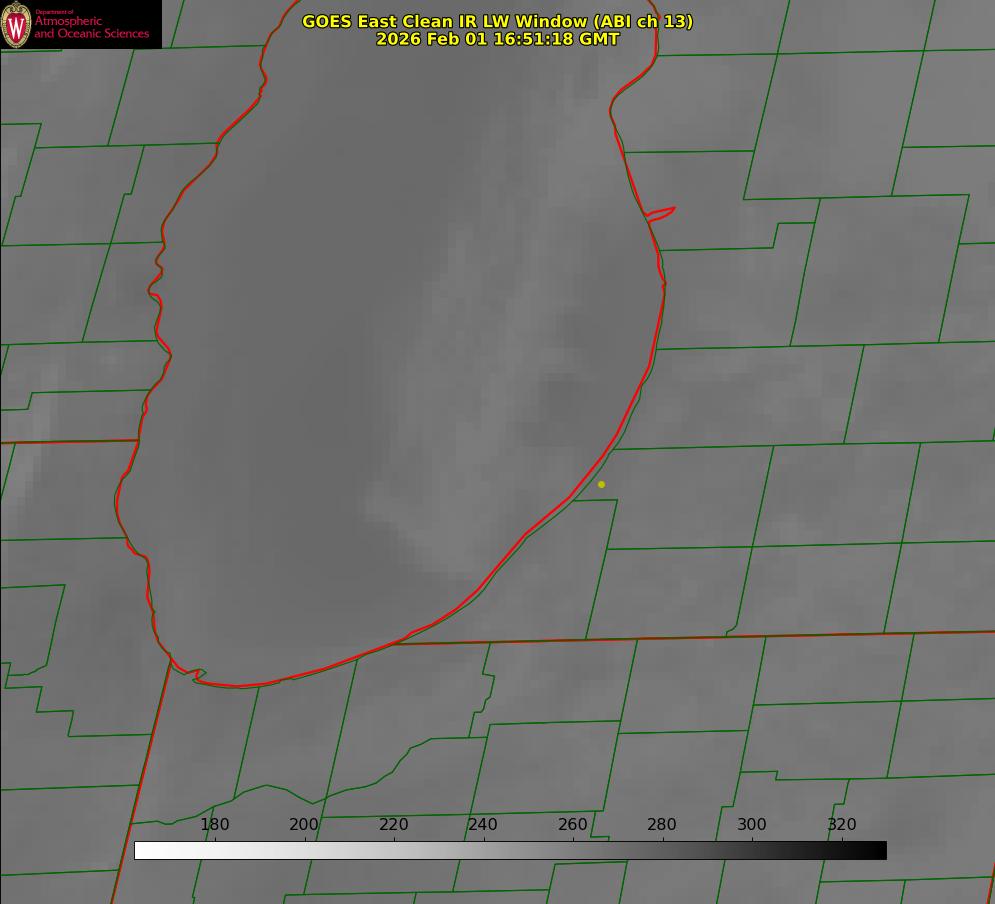Click the colorbar label '220'
995x904 pixels.
393,824
